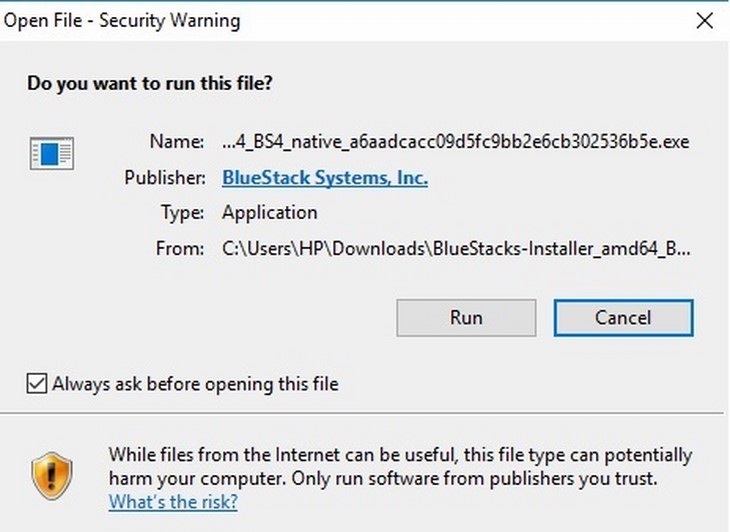730x532 pixels.
Task: Click the Type value Application
Action: click(270, 213)
